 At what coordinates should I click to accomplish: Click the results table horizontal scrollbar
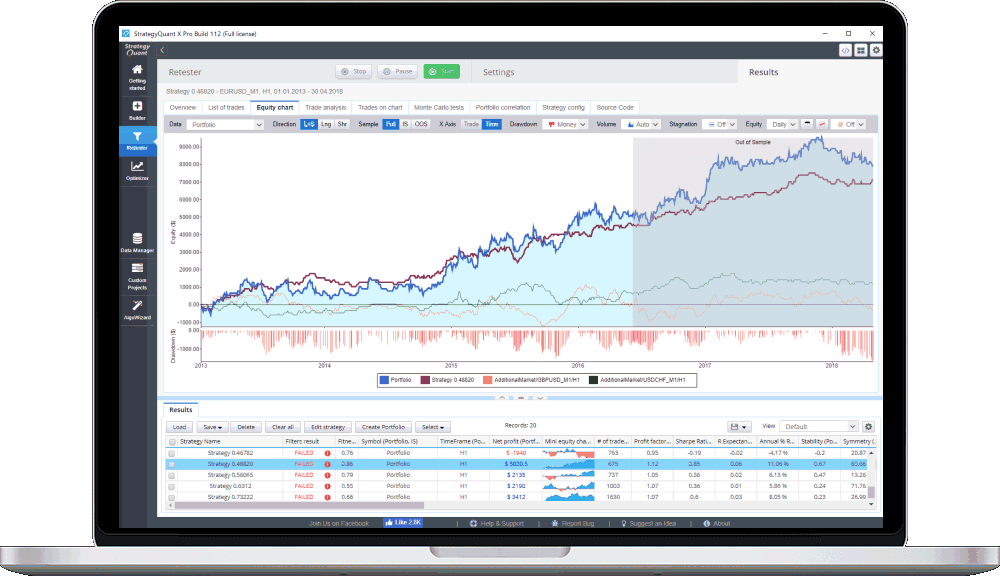click(300, 505)
